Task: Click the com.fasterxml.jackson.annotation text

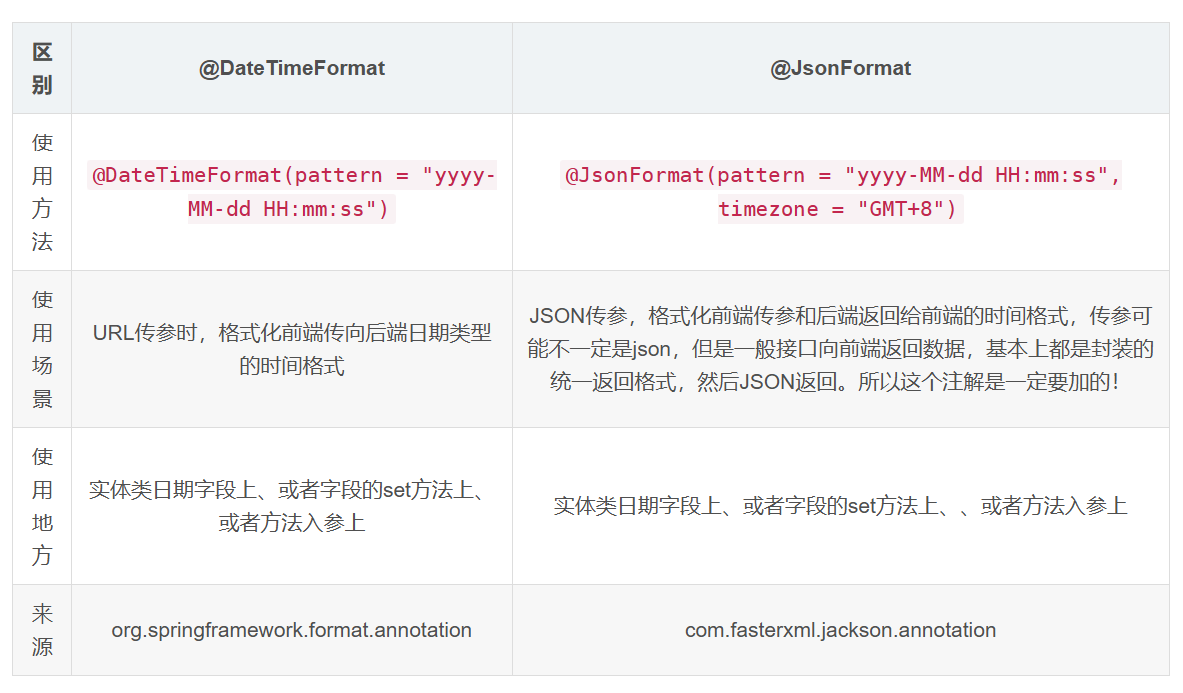Action: point(840,630)
